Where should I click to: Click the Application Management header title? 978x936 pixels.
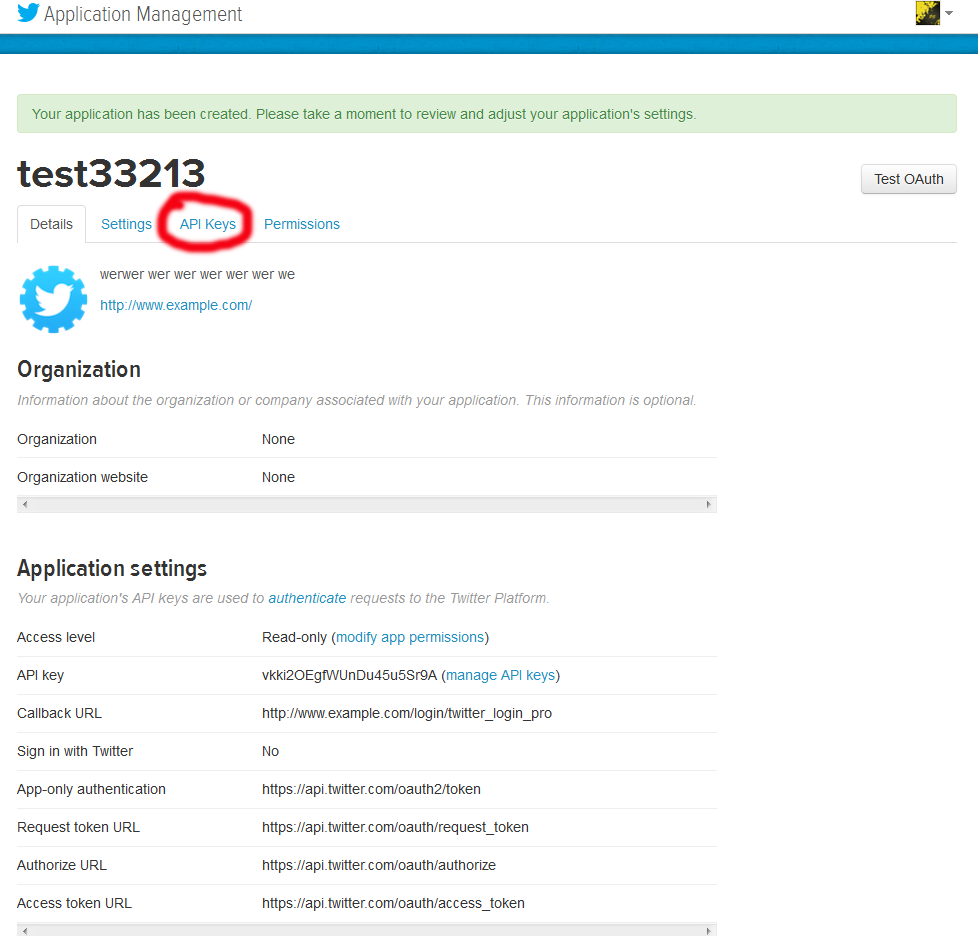point(143,14)
